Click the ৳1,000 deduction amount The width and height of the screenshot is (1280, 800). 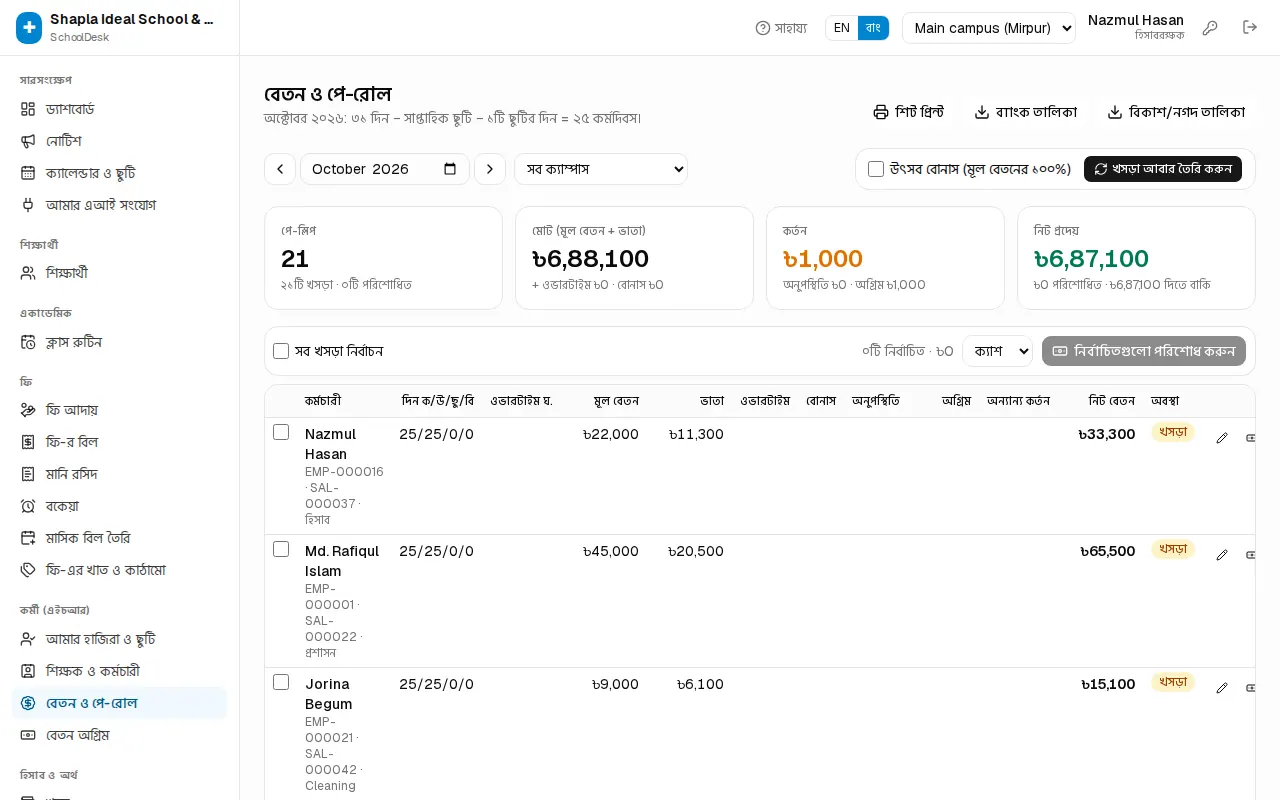823,259
